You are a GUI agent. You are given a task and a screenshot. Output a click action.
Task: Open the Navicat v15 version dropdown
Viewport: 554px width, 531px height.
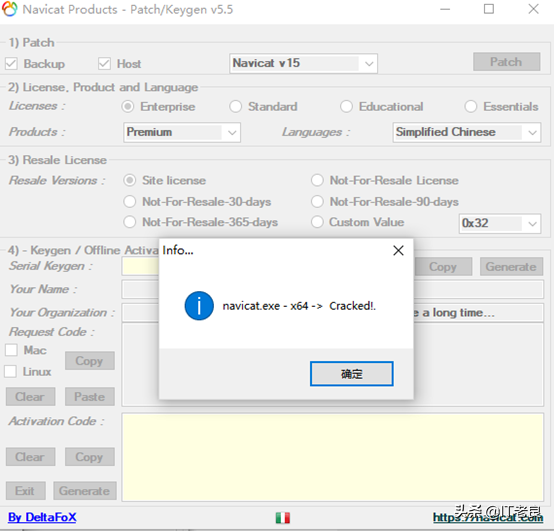click(x=303, y=64)
